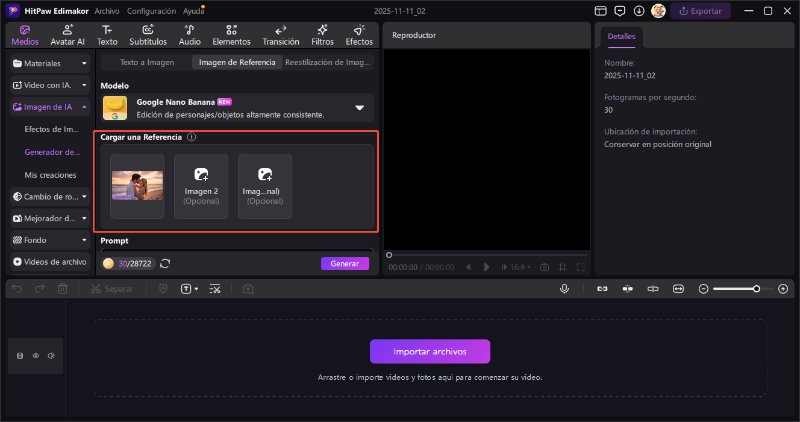Viewport: 800px width, 422px height.
Task: Zoom out the timeline
Action: click(703, 289)
